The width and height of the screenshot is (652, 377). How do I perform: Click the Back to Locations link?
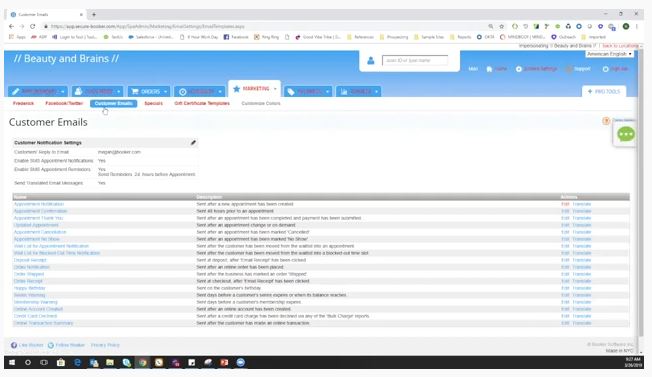pos(620,45)
